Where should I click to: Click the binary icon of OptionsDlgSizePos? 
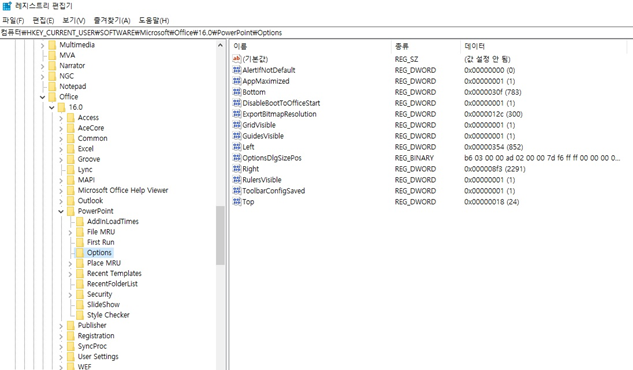237,157
